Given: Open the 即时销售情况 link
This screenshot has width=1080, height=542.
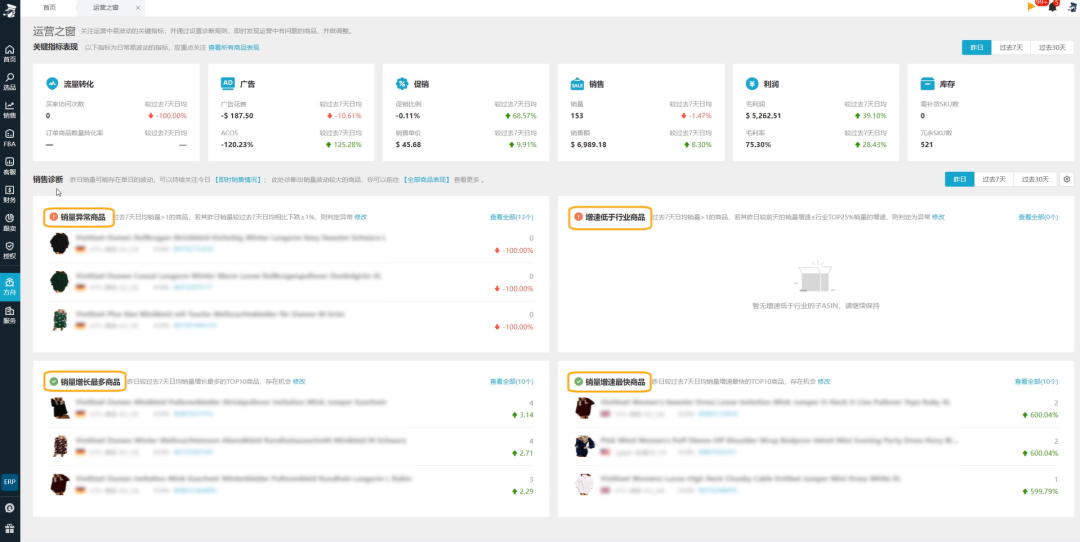Looking at the screenshot, I should point(238,180).
